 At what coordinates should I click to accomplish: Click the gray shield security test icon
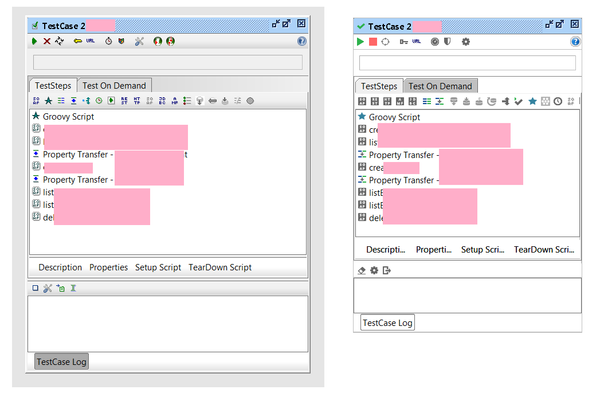coord(447,41)
